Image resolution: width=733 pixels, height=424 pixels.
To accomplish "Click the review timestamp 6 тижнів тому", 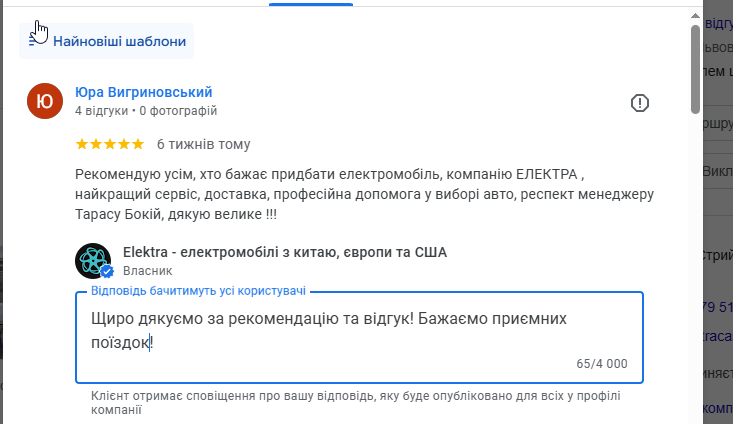I will (x=204, y=144).
